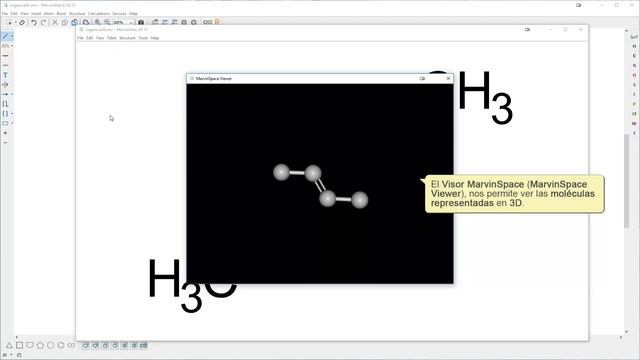Select red oxygen O atom button
The image size is (640, 360).
pos(634,76)
